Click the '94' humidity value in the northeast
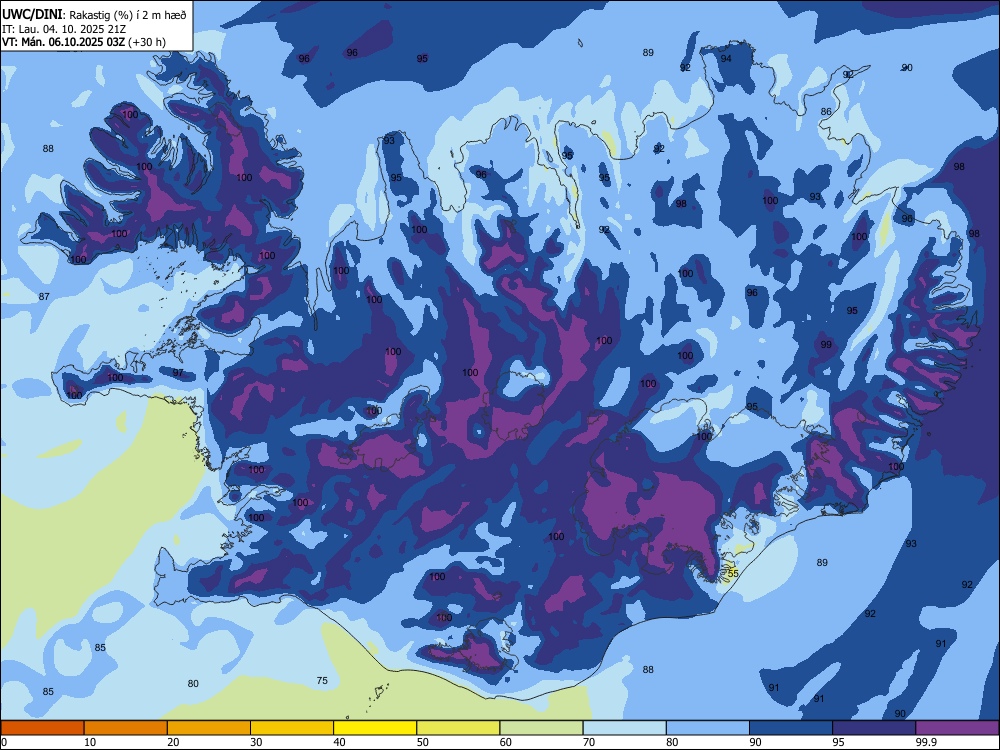 726,59
